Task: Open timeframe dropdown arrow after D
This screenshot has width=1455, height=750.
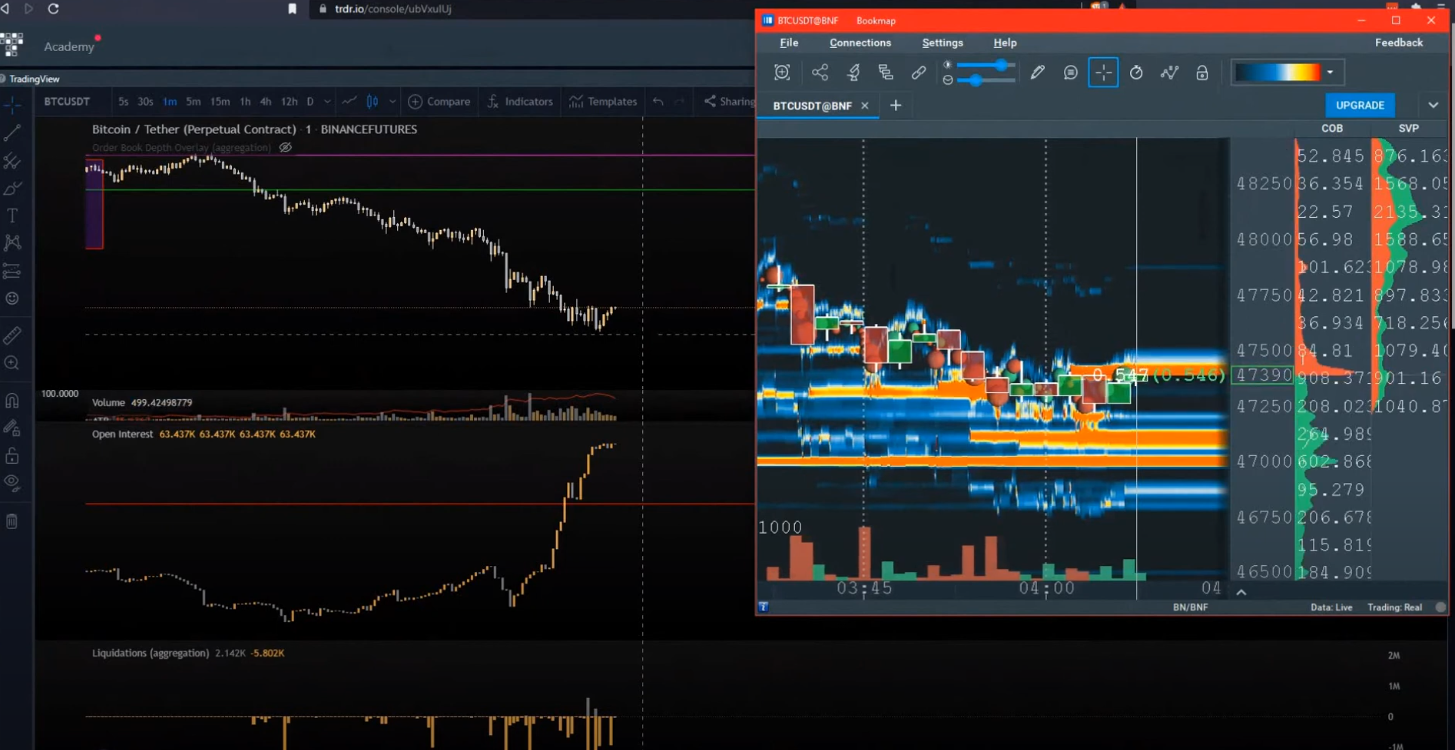Action: (327, 101)
